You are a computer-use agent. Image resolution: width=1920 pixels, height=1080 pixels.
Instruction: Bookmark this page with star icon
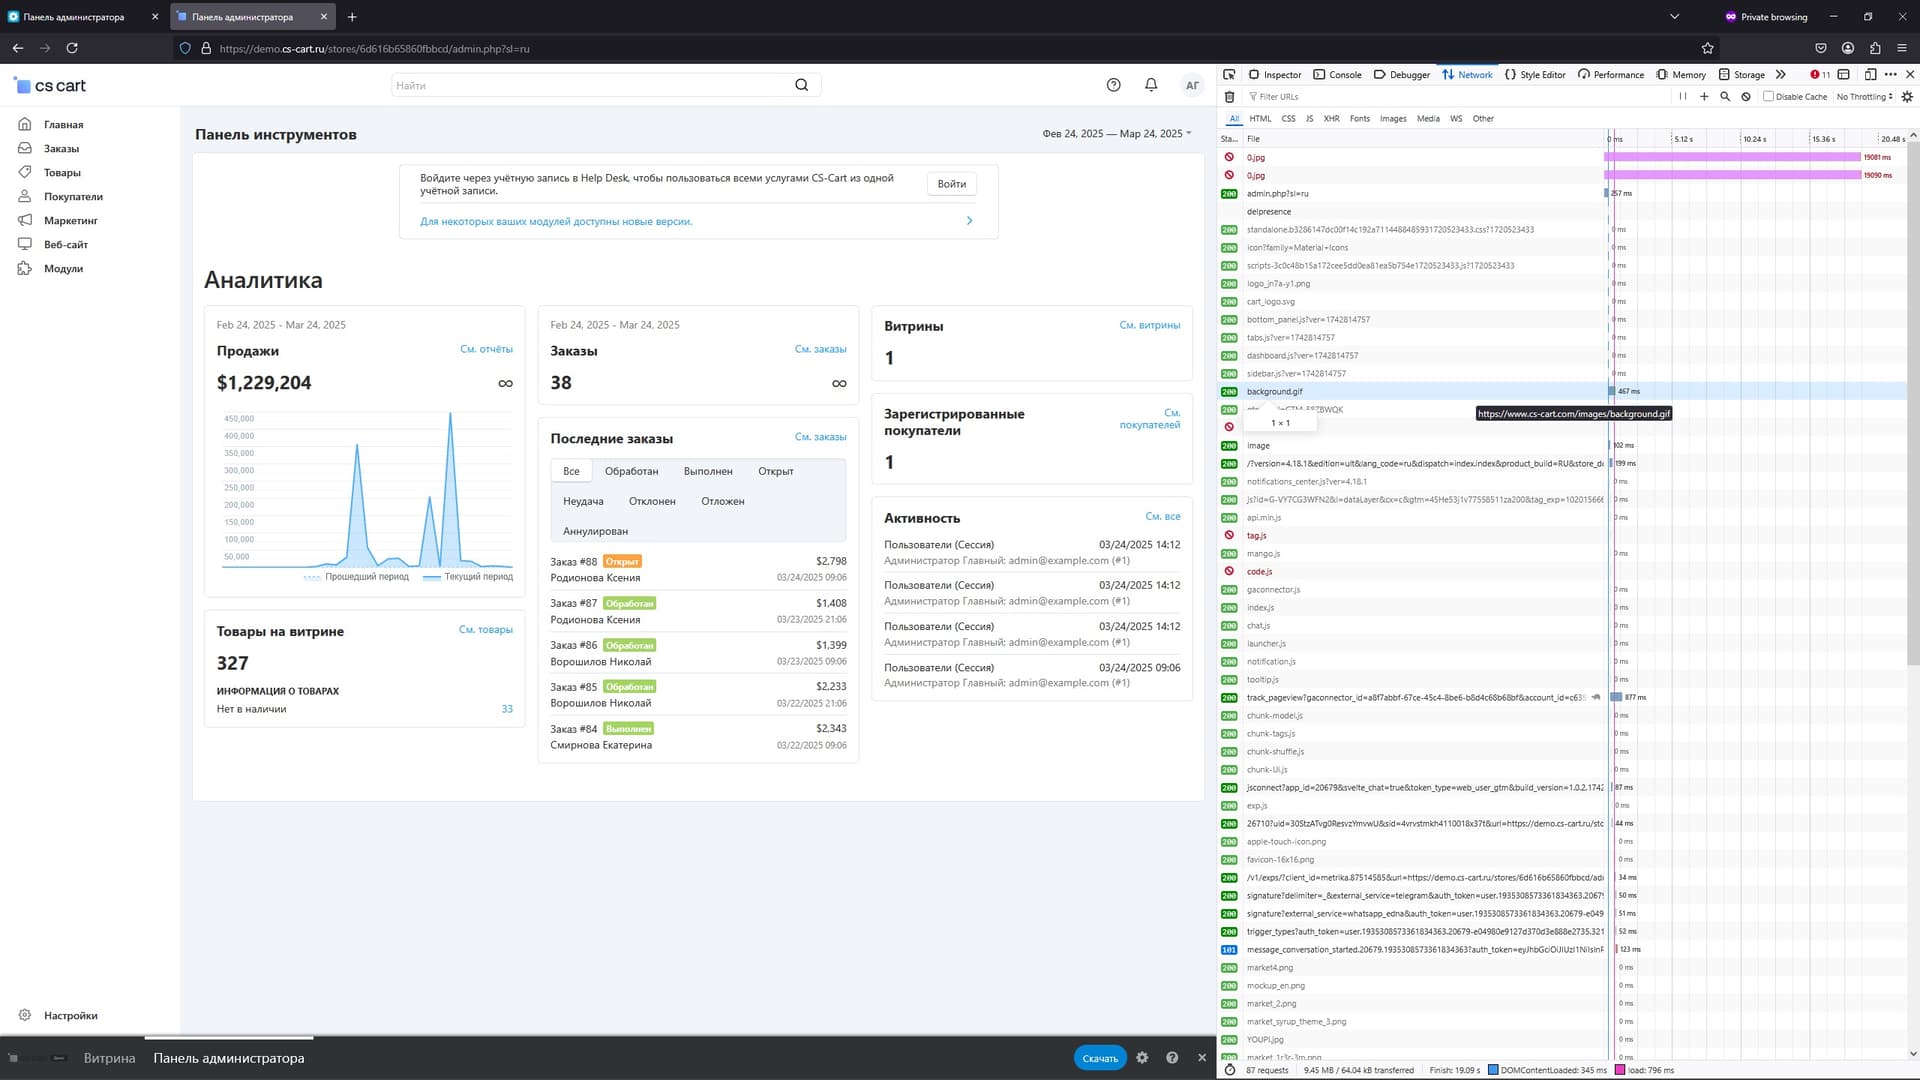pos(1708,48)
